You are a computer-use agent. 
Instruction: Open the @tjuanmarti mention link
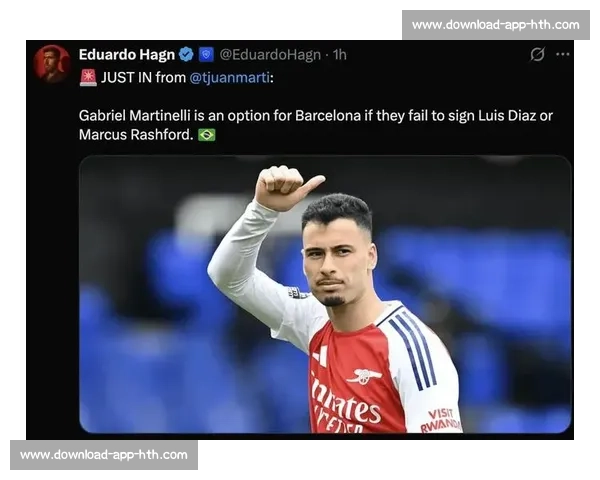(x=230, y=78)
